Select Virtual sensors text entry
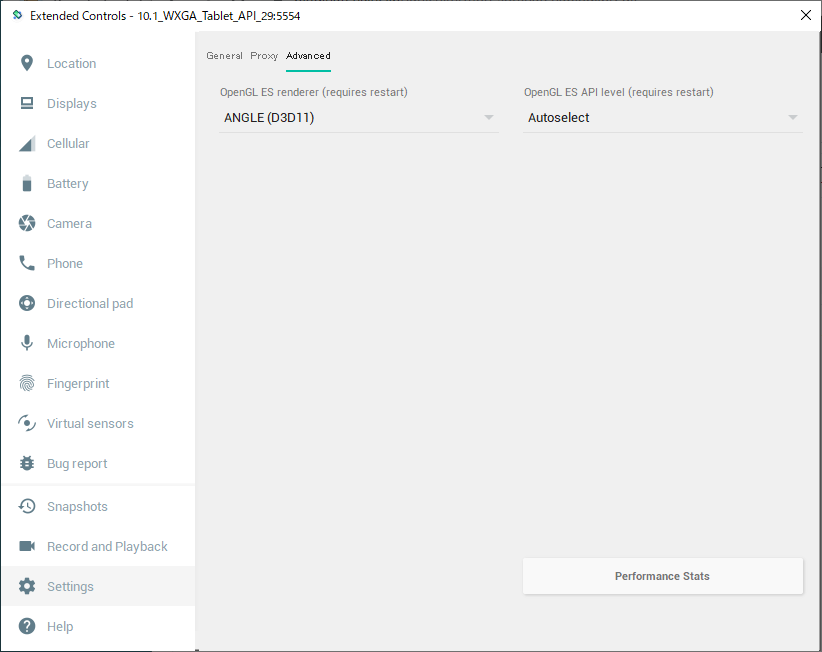The image size is (822, 652). pyautogui.click(x=90, y=423)
